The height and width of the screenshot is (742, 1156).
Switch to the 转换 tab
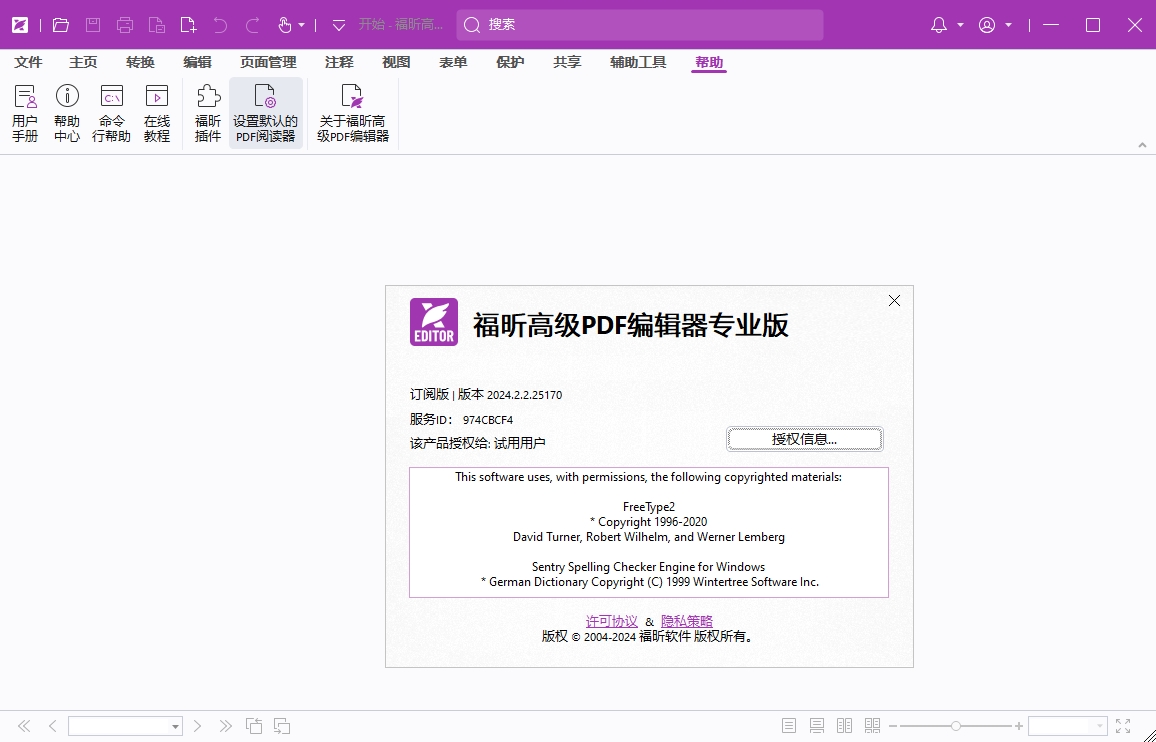(x=140, y=63)
